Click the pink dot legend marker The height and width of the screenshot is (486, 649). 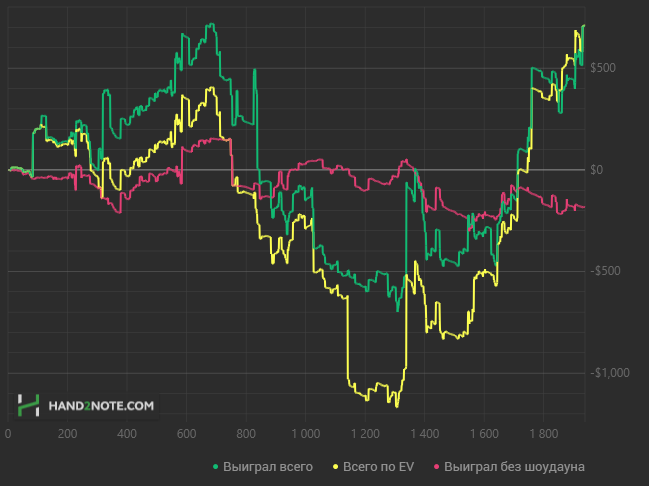click(x=436, y=467)
